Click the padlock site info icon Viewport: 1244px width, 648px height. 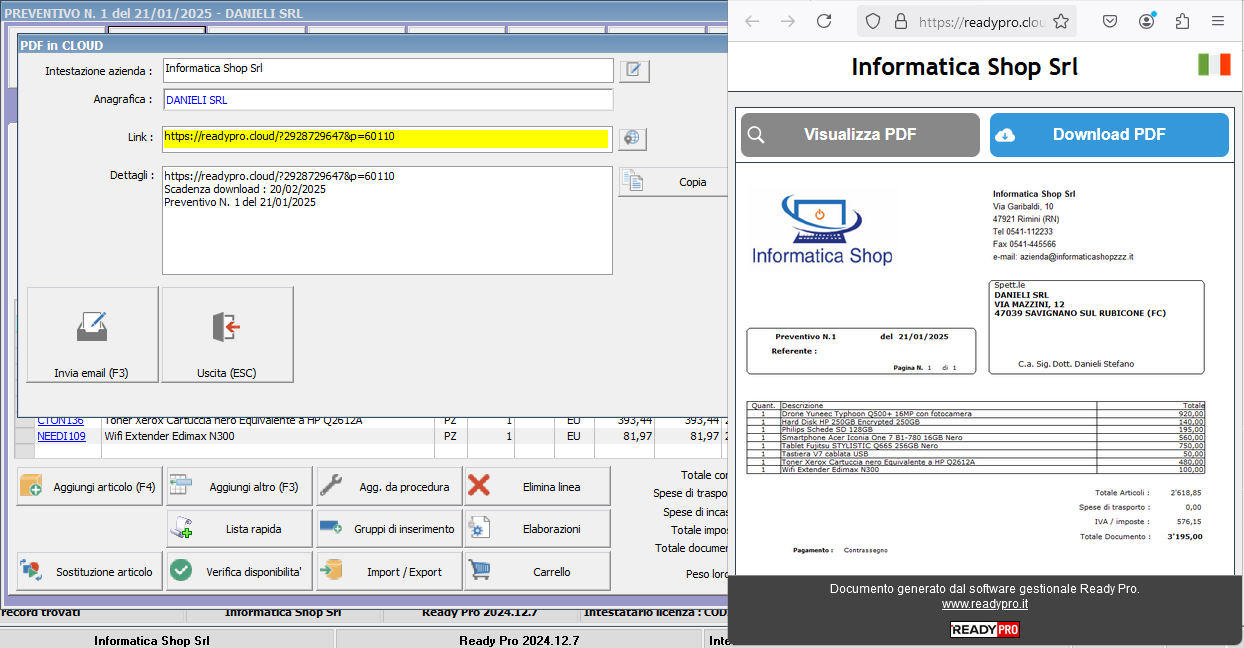coord(900,21)
